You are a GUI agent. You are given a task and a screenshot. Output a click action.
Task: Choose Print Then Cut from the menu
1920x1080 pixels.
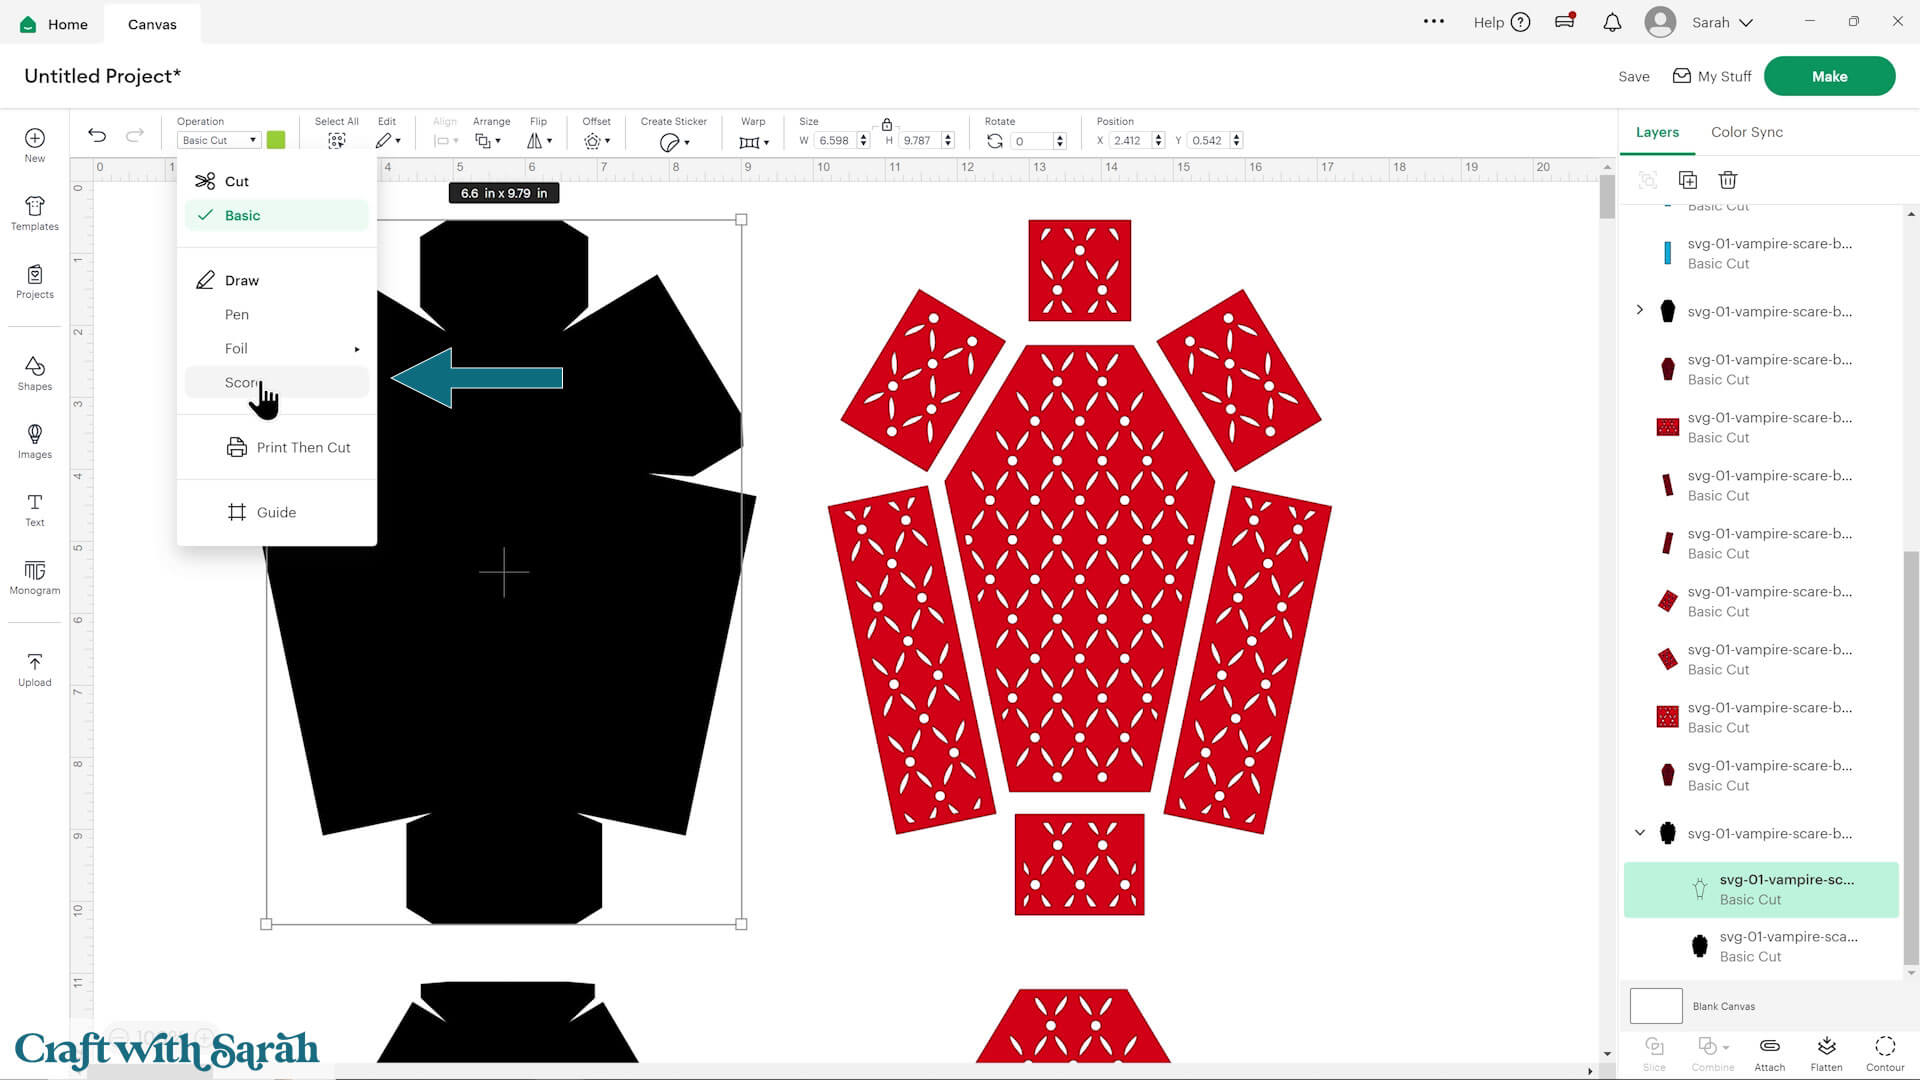303,447
